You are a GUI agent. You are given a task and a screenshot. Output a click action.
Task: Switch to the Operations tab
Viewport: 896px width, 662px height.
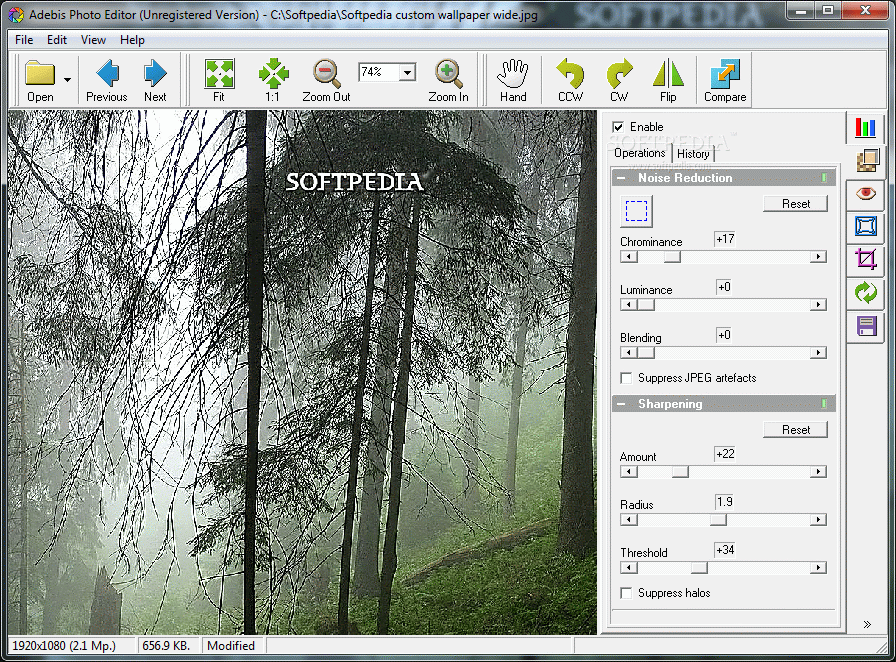tap(639, 153)
